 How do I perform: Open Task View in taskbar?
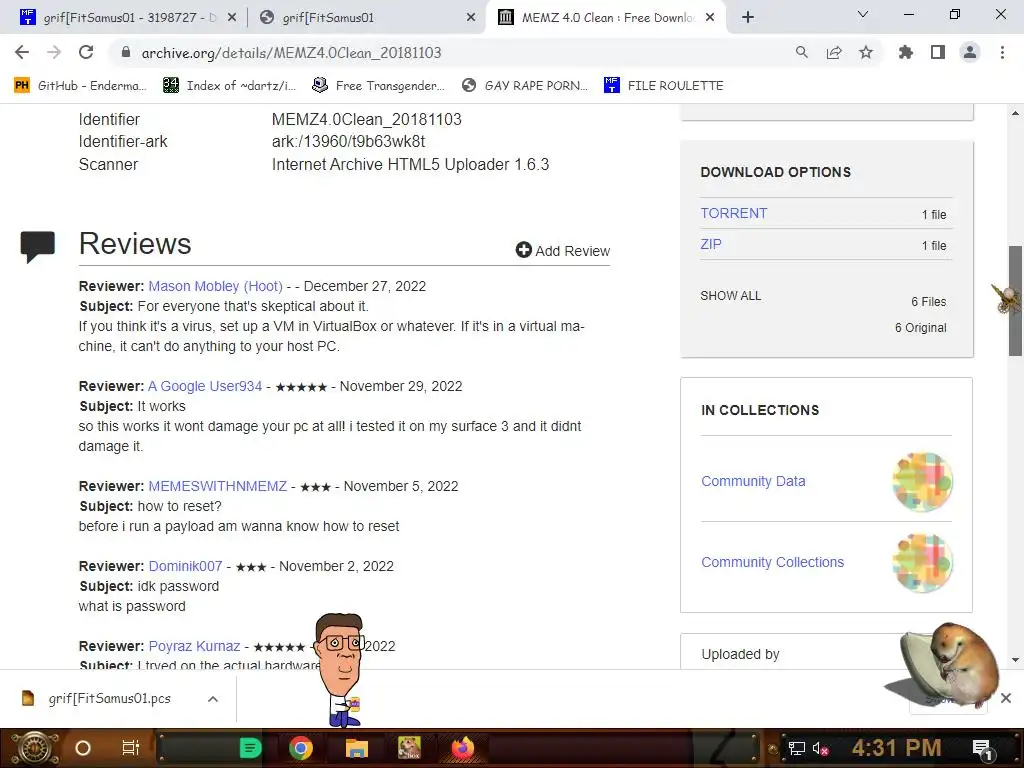[x=131, y=748]
